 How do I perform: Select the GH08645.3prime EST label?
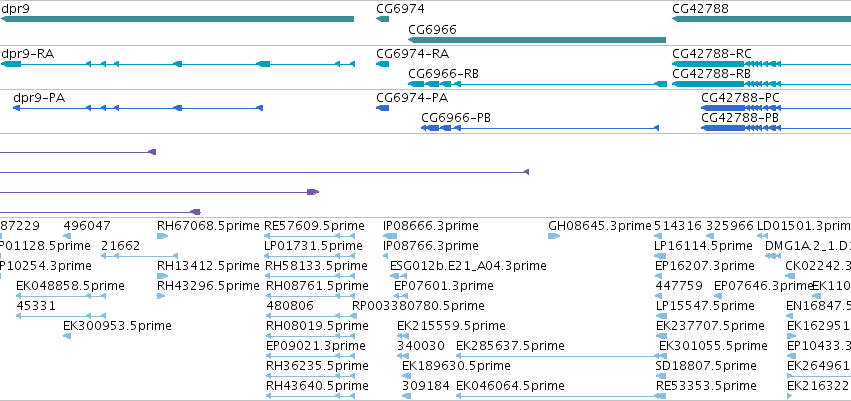point(600,226)
